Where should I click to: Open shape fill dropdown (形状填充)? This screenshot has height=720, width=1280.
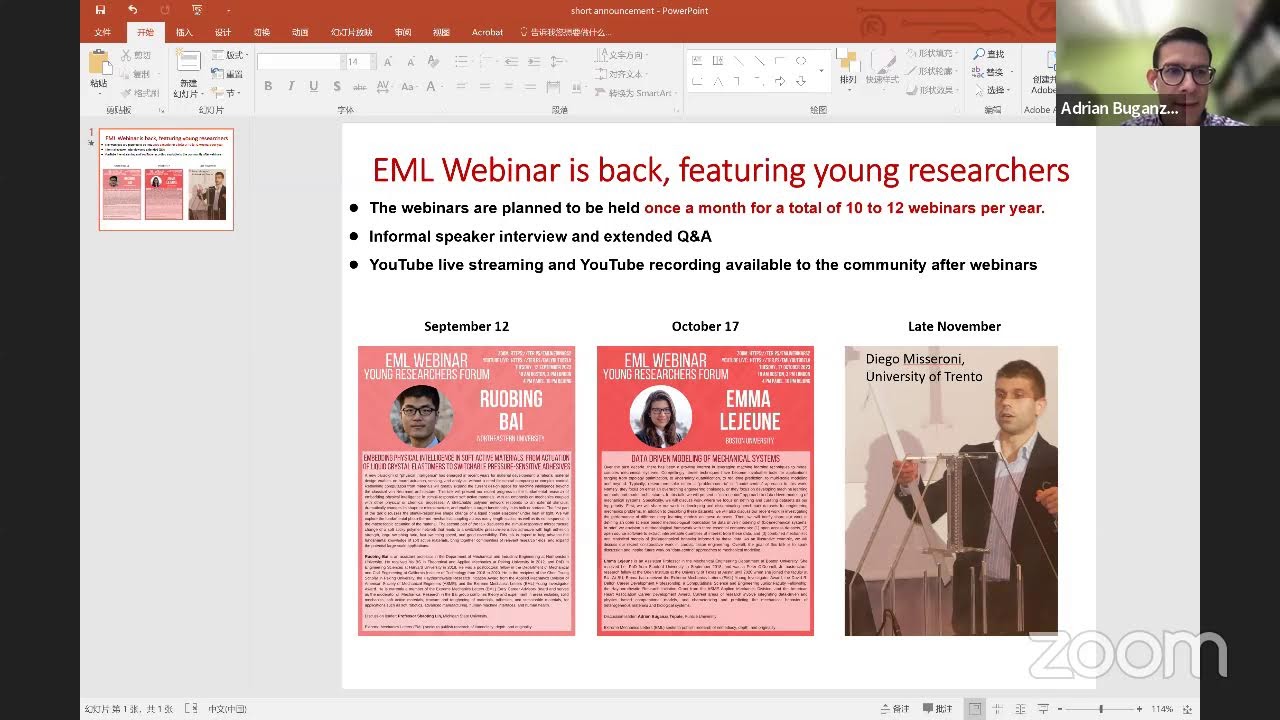pos(934,53)
